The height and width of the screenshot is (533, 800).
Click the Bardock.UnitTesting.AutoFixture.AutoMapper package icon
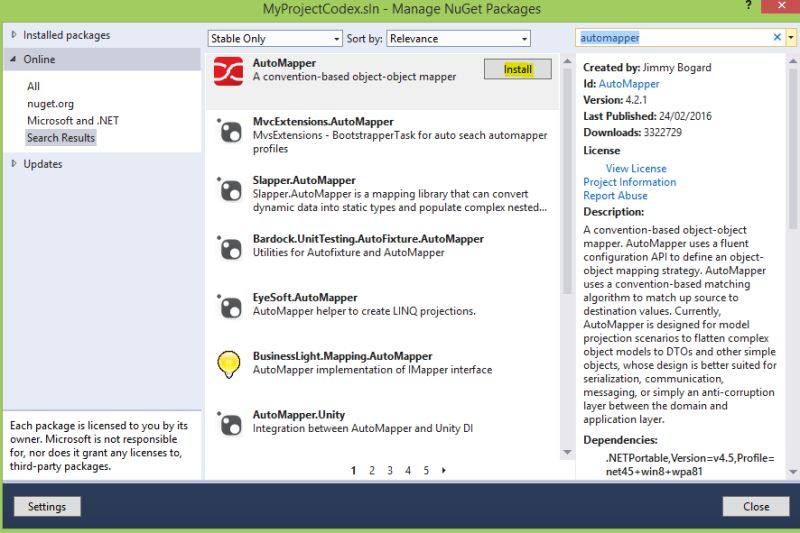230,248
